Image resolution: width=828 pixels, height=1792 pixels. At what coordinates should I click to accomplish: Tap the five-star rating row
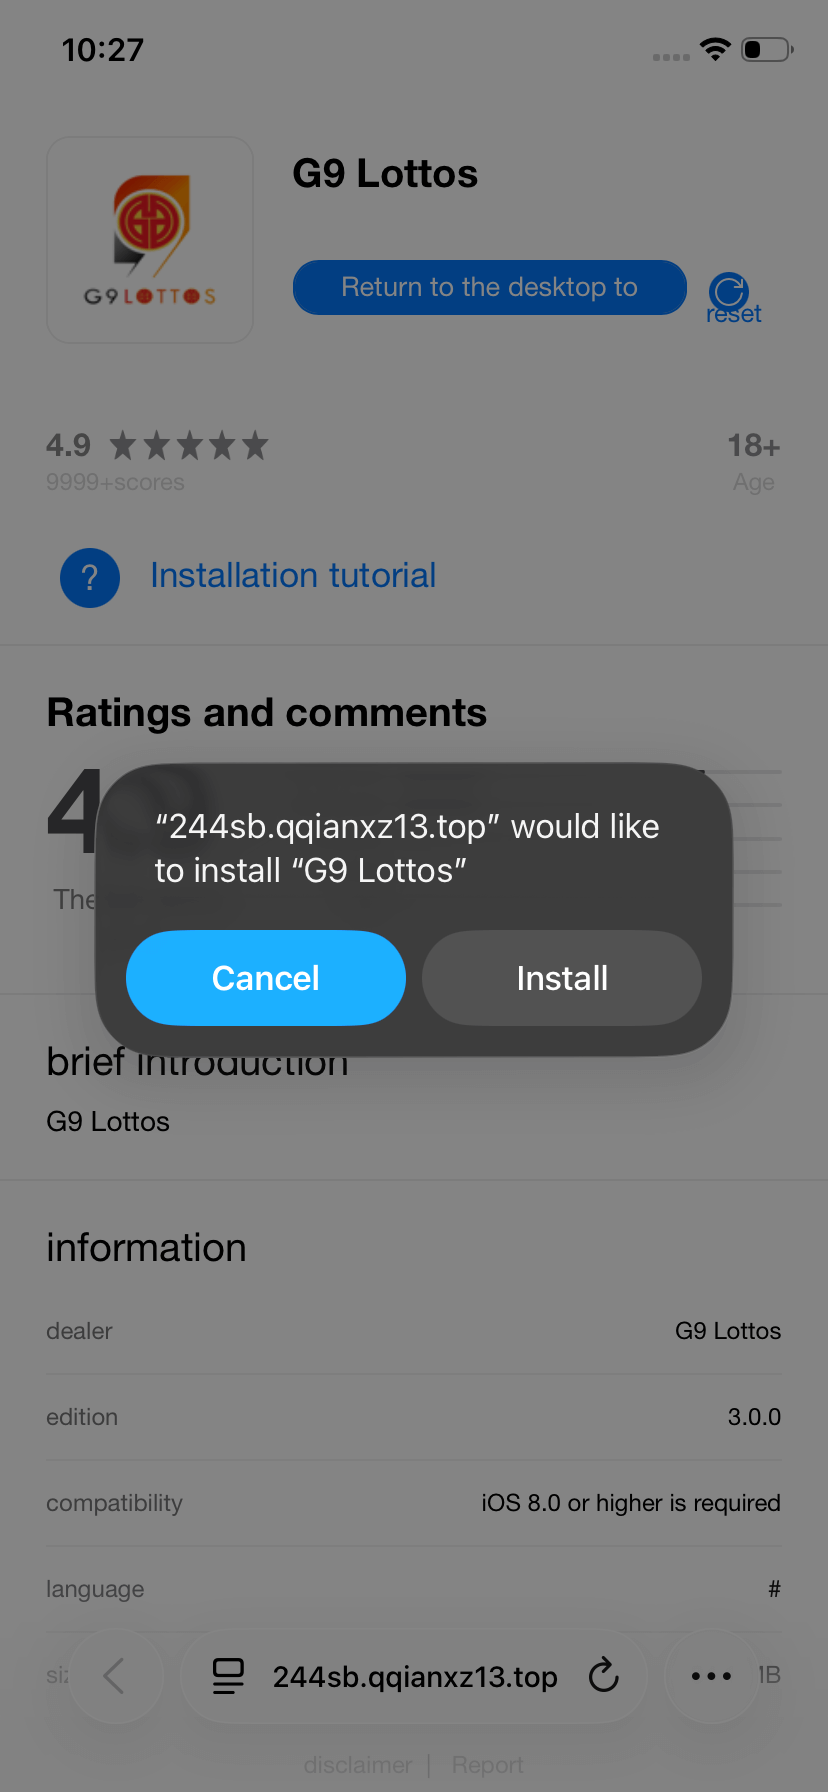click(189, 445)
